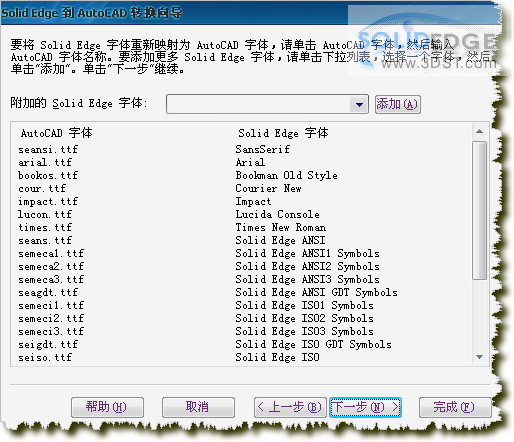Click the AutoCAD 字体 column header
Screen dimensions: 514x442
(57, 133)
